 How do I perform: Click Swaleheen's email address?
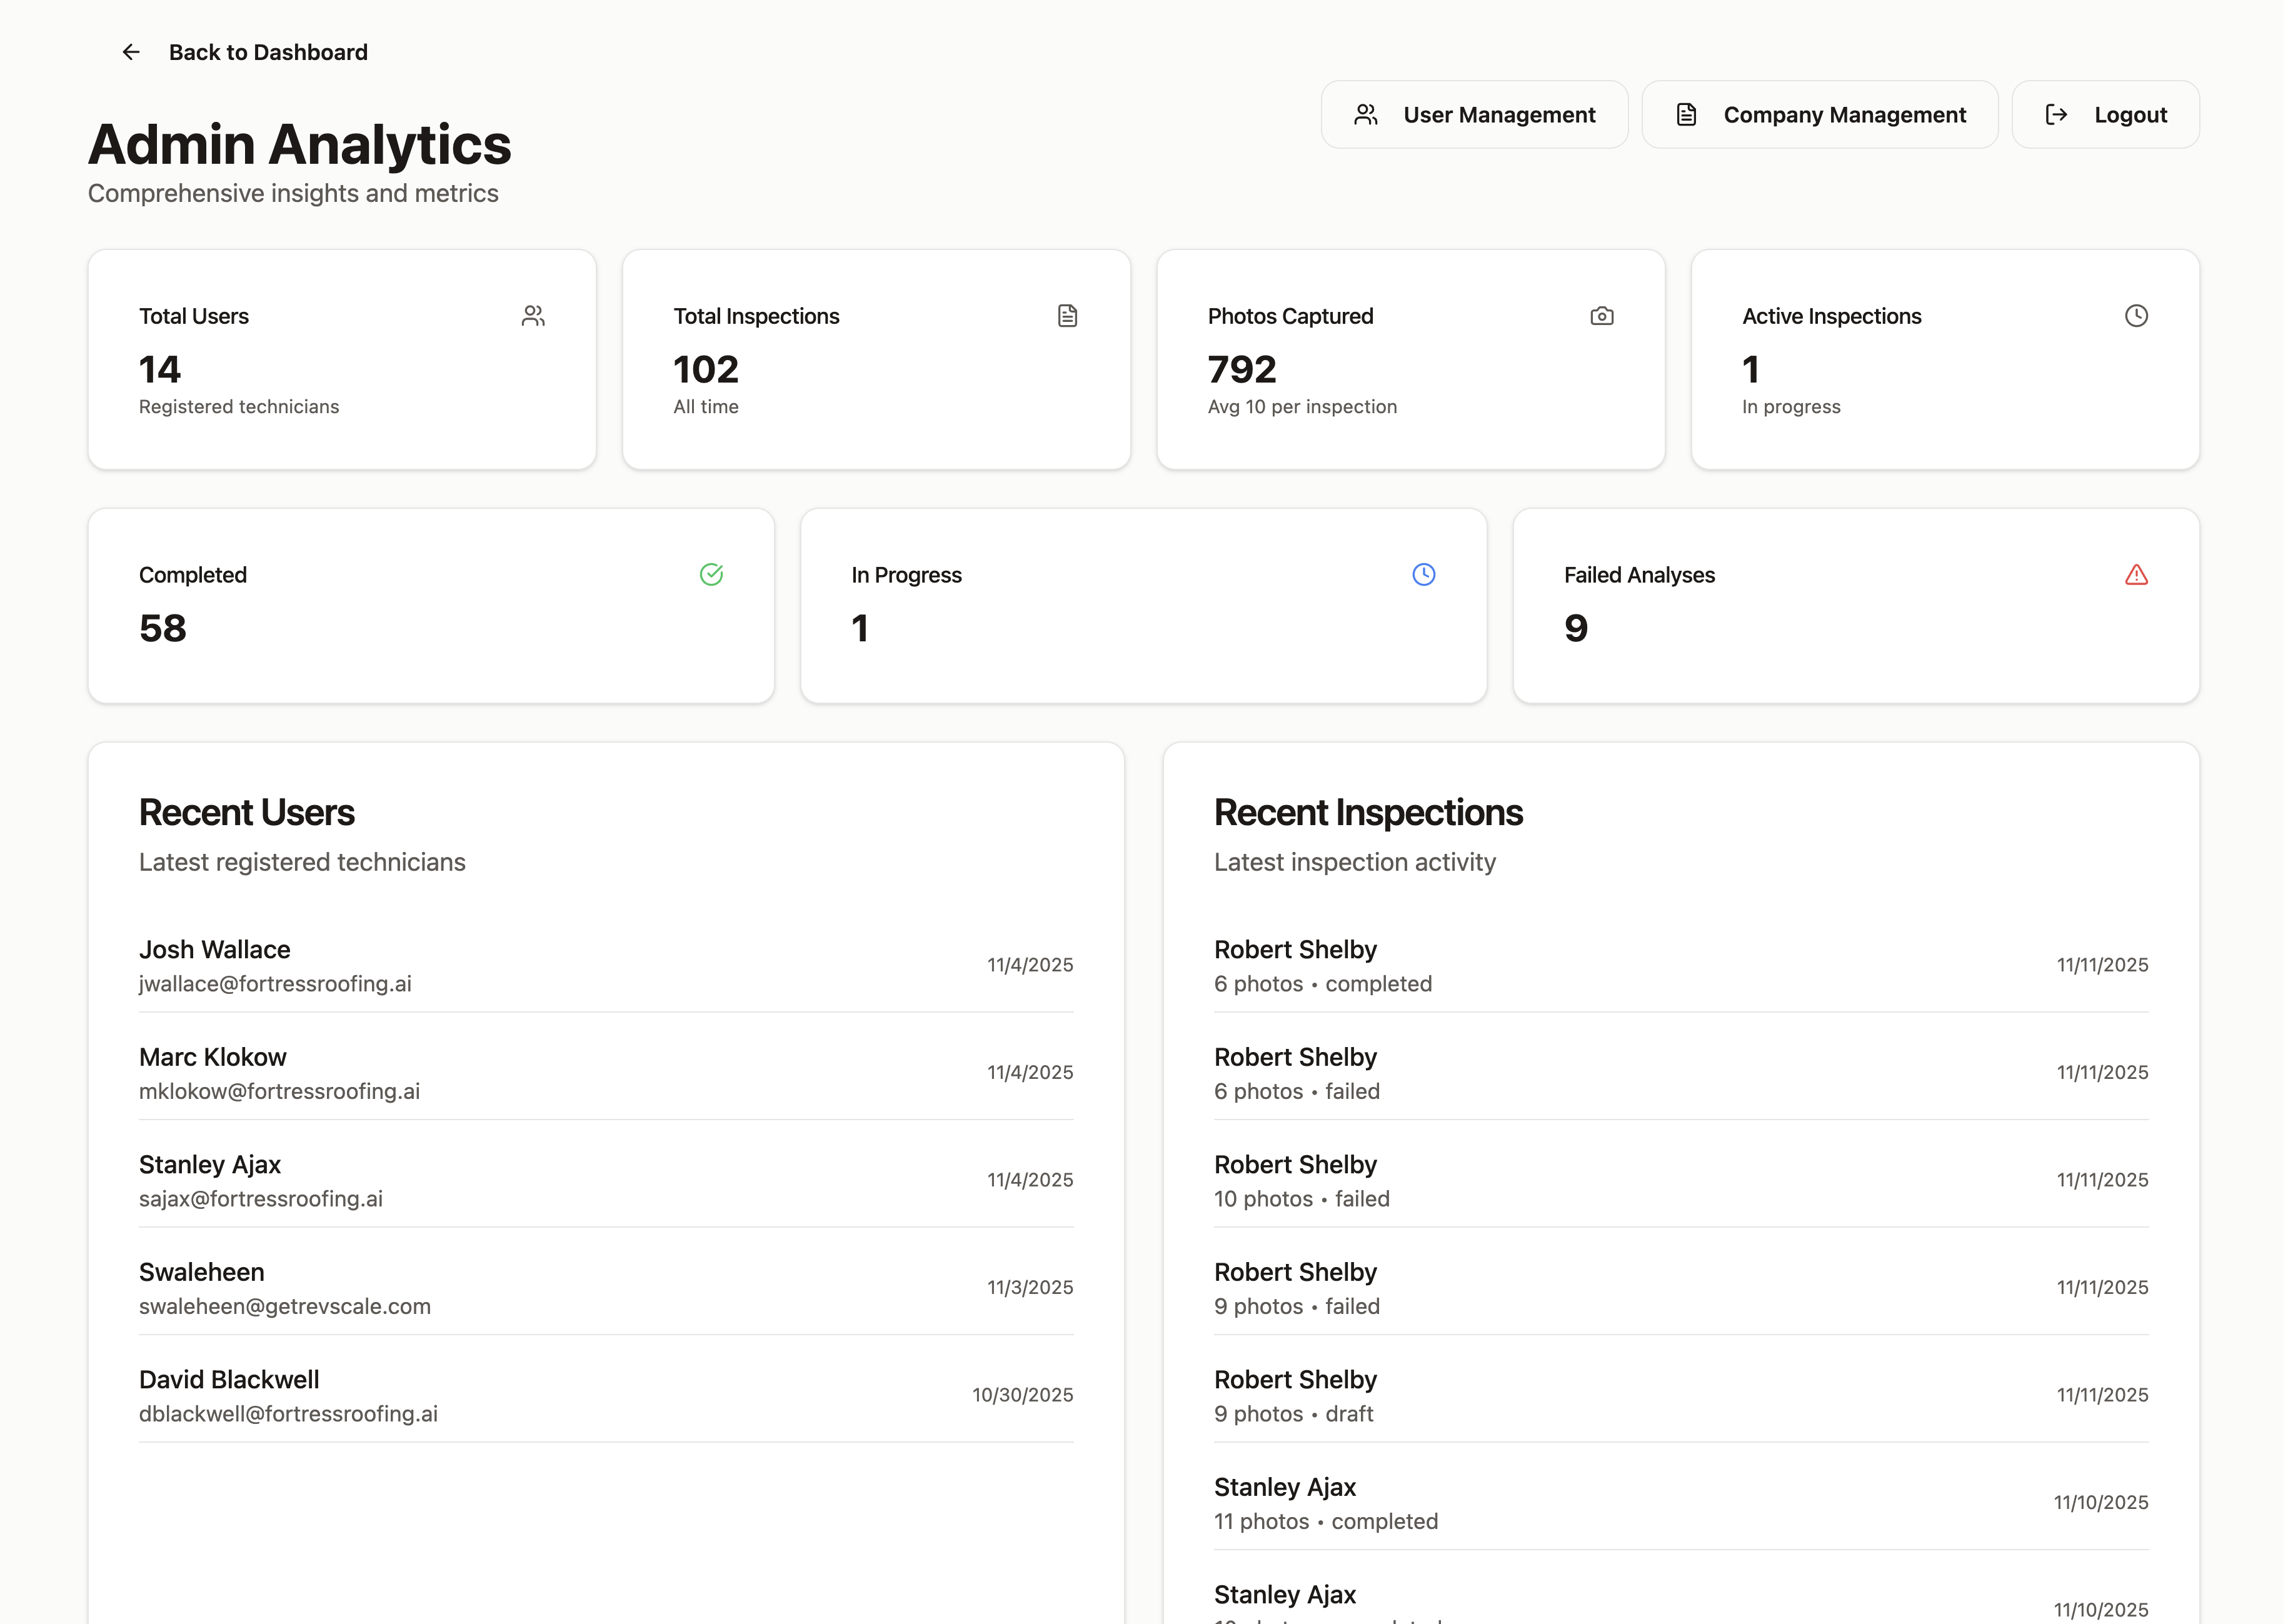point(285,1306)
